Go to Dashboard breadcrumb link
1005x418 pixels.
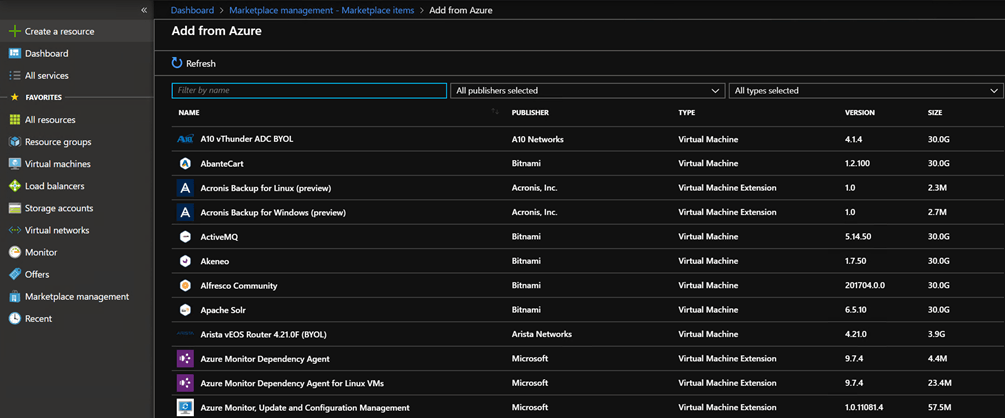pyautogui.click(x=192, y=10)
